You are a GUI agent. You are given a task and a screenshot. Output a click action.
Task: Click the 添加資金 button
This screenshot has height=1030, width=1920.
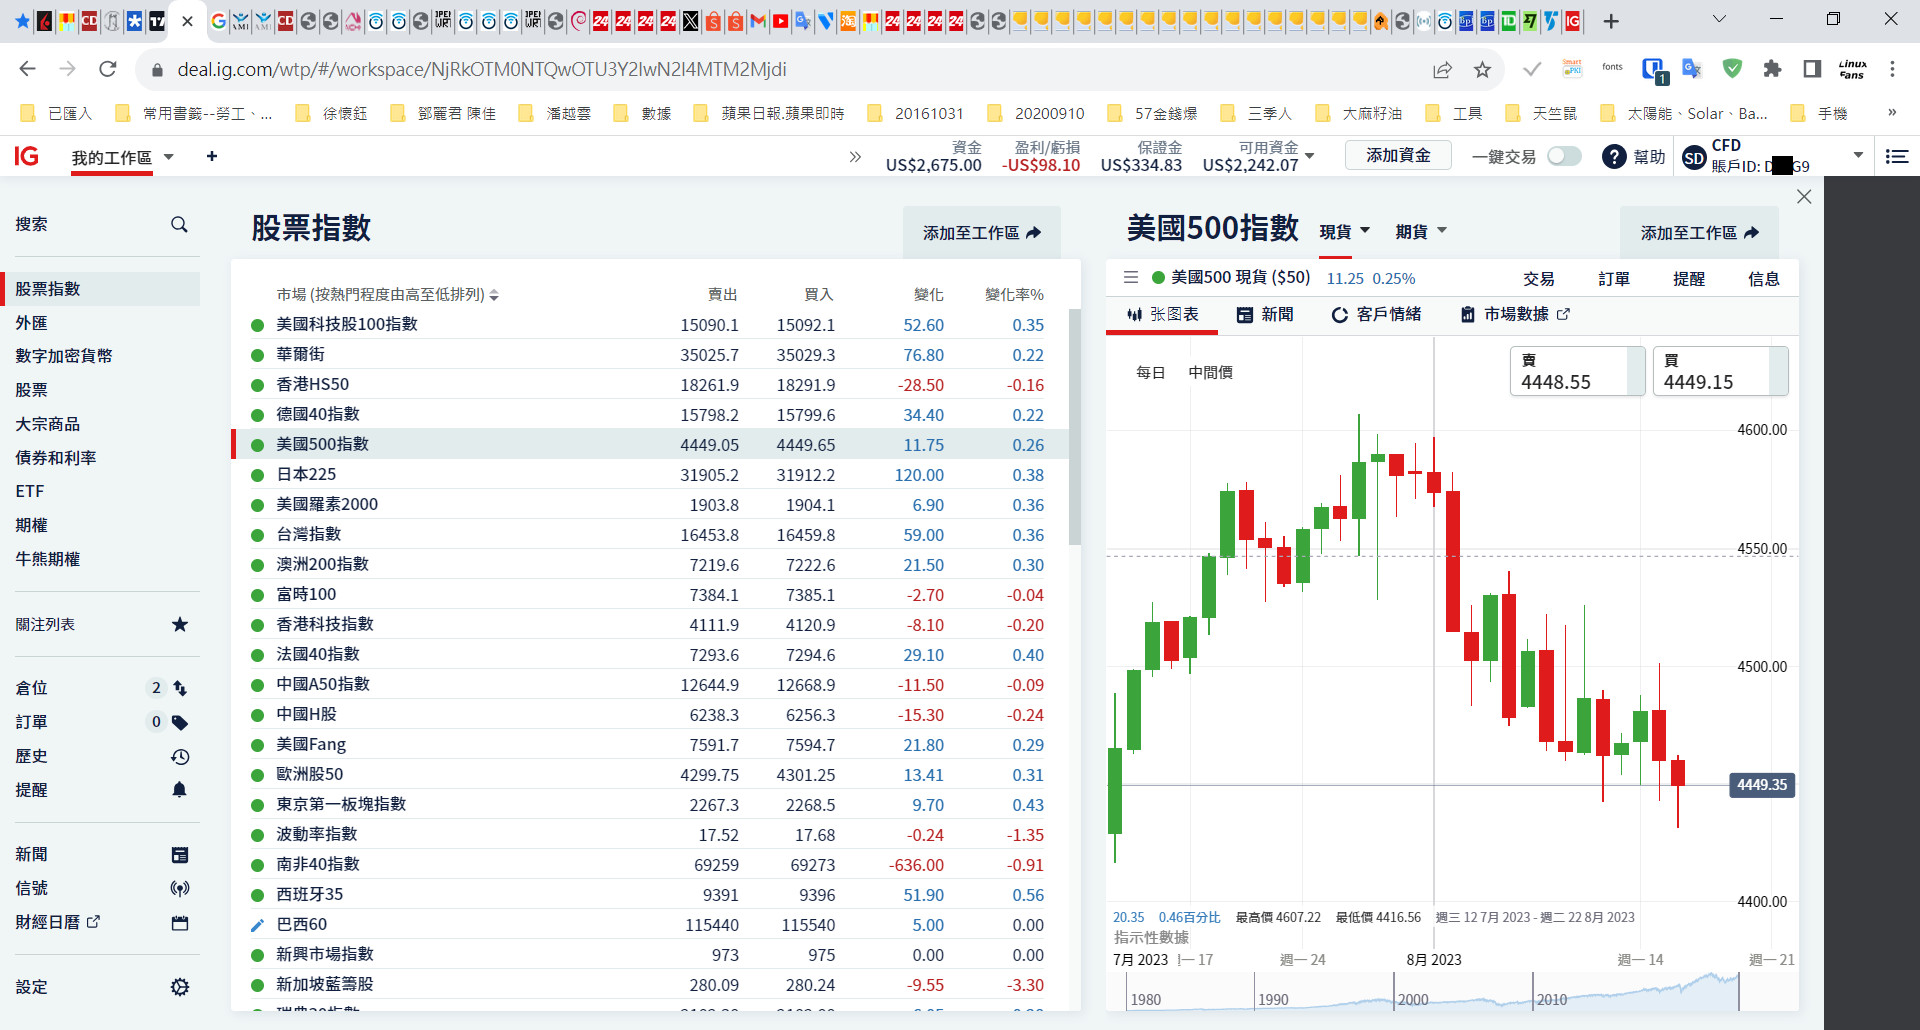[x=1398, y=156]
